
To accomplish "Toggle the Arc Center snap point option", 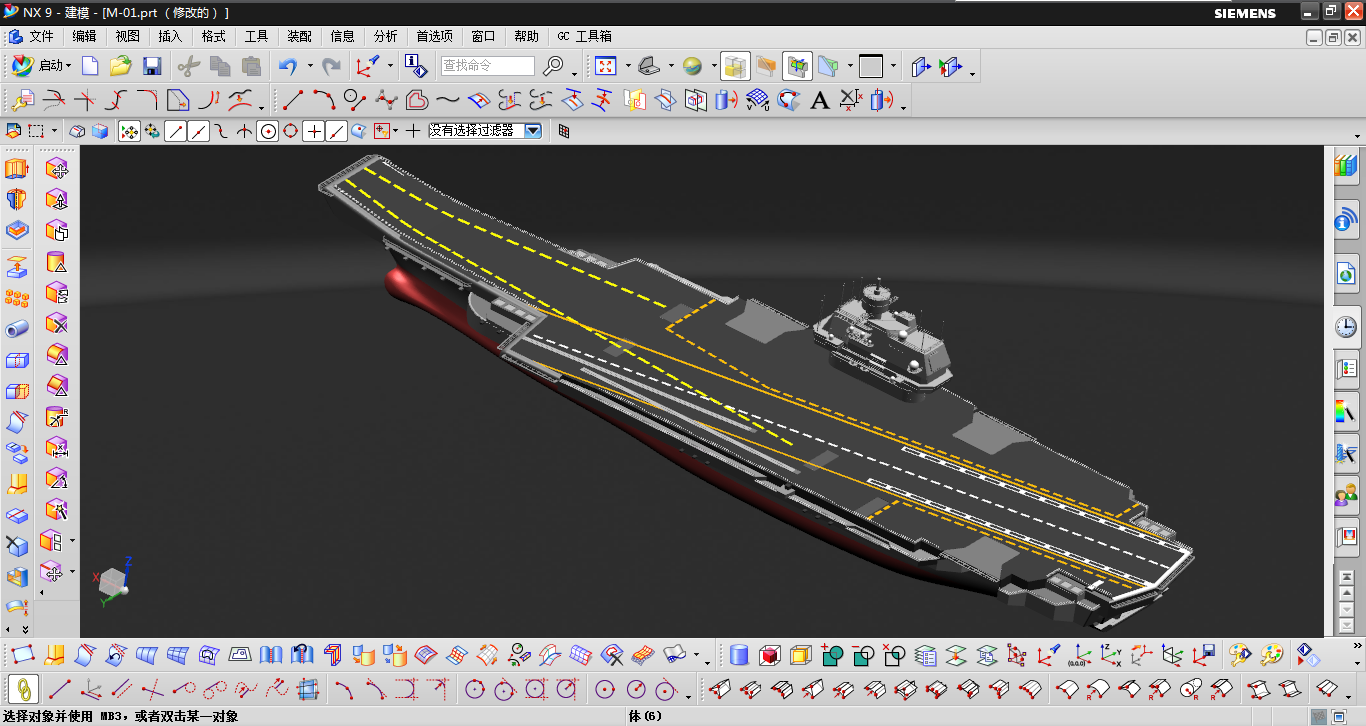I will [267, 131].
